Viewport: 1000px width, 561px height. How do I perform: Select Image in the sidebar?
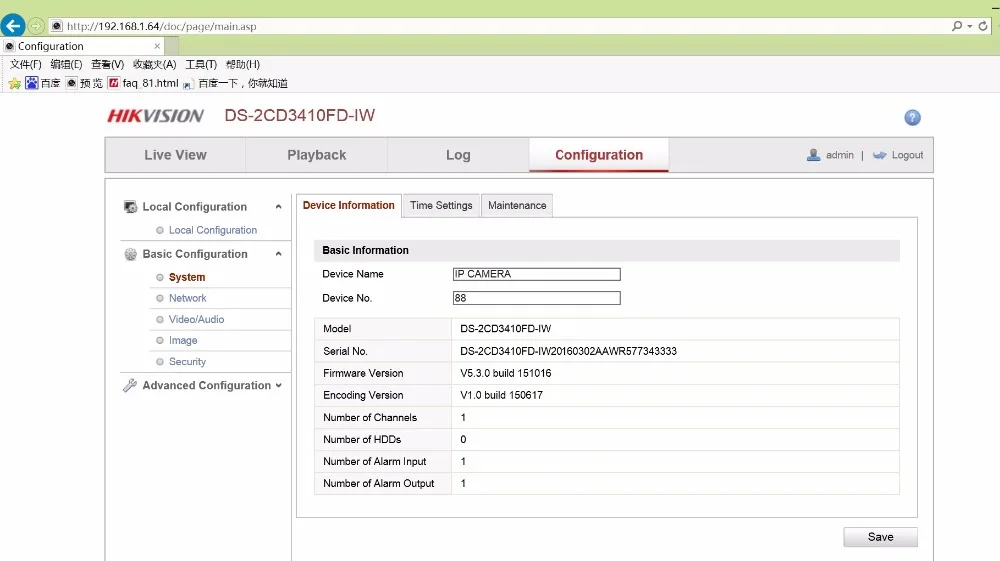click(x=183, y=340)
